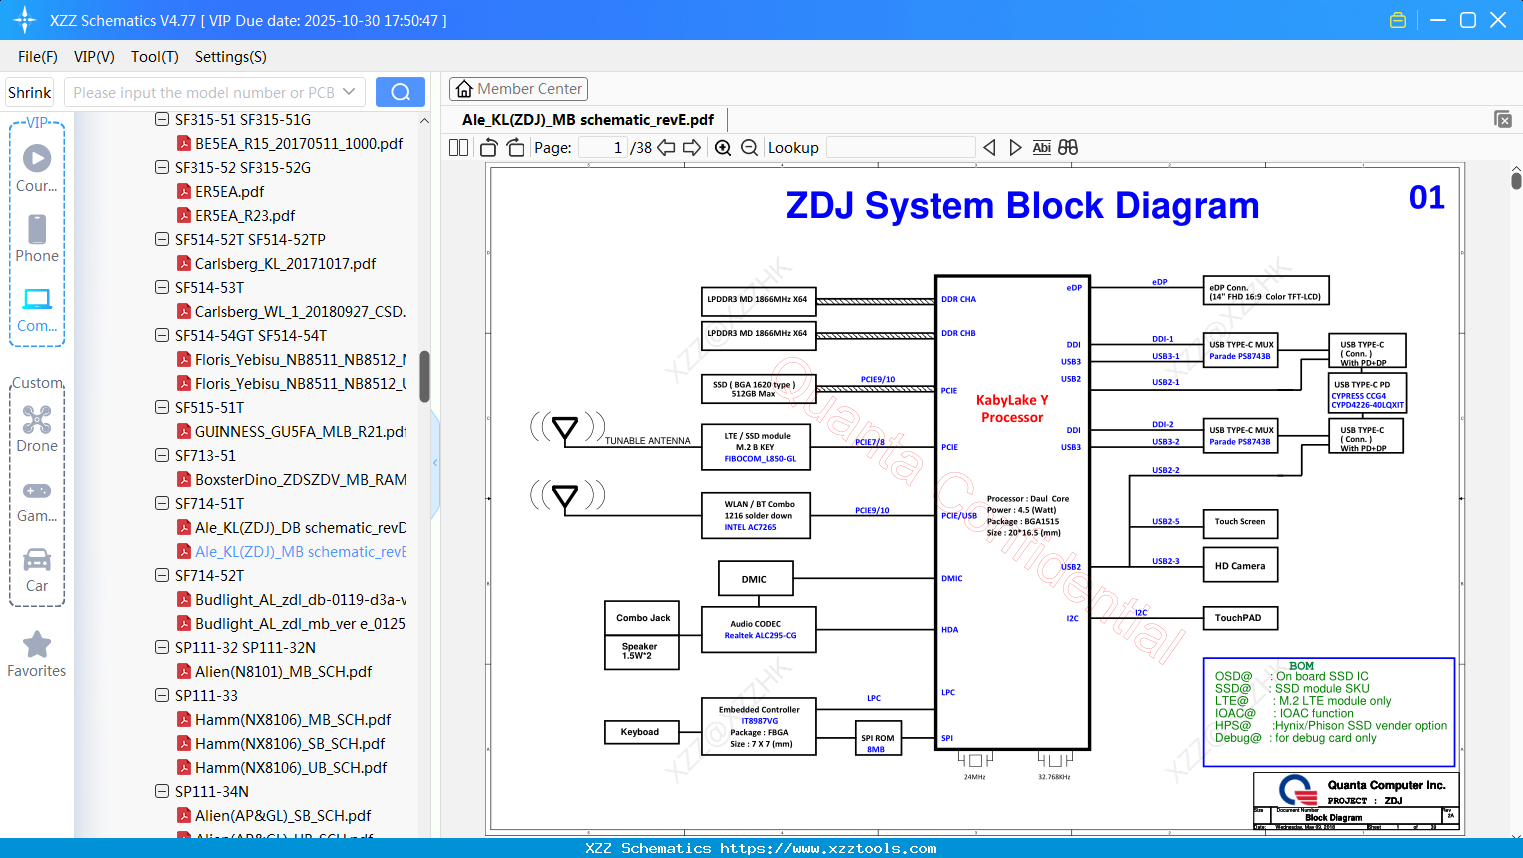Open ER5EA_R23.pdf in the tree
Image resolution: width=1523 pixels, height=858 pixels.
pyautogui.click(x=245, y=215)
